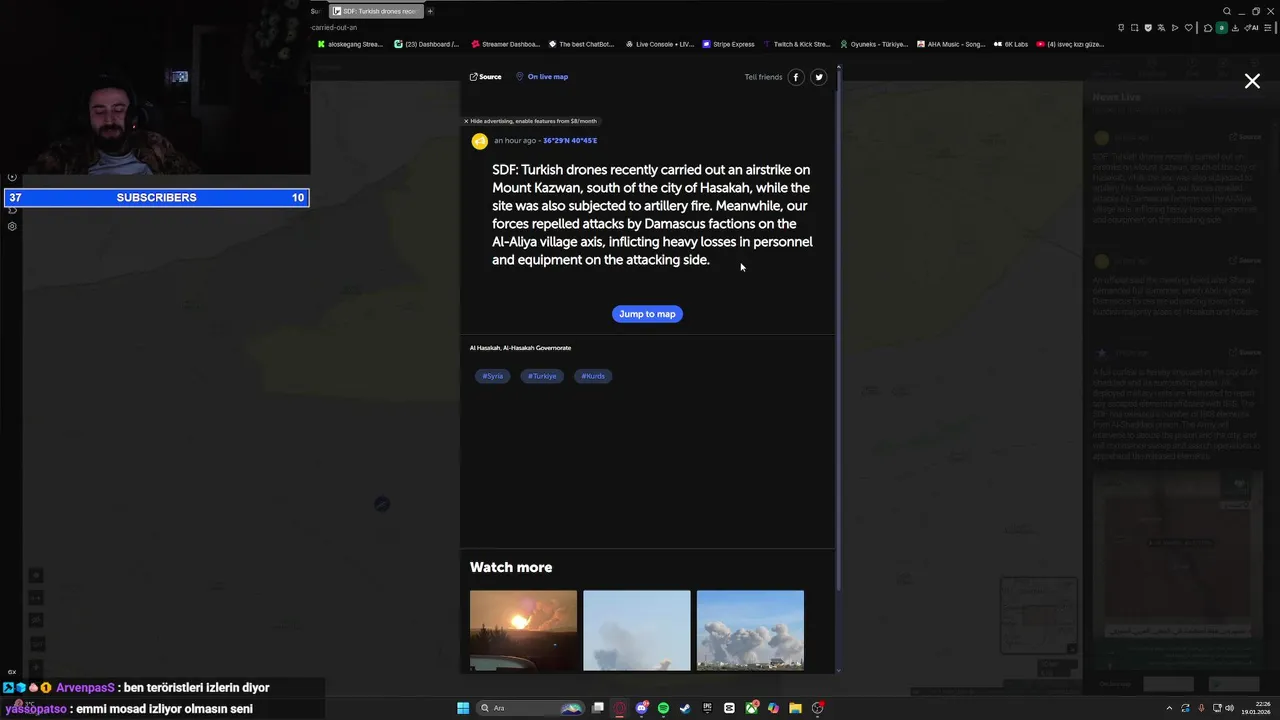This screenshot has width=1280, height=720.
Task: Open the (23) Dashboard bookmark
Action: pos(427,44)
